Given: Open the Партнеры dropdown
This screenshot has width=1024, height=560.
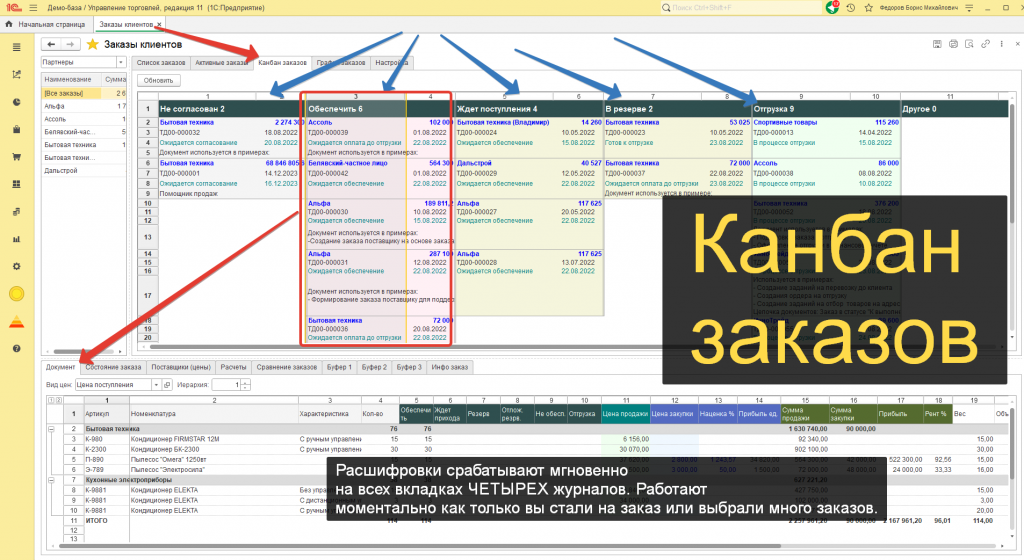Looking at the screenshot, I should coord(121,62).
